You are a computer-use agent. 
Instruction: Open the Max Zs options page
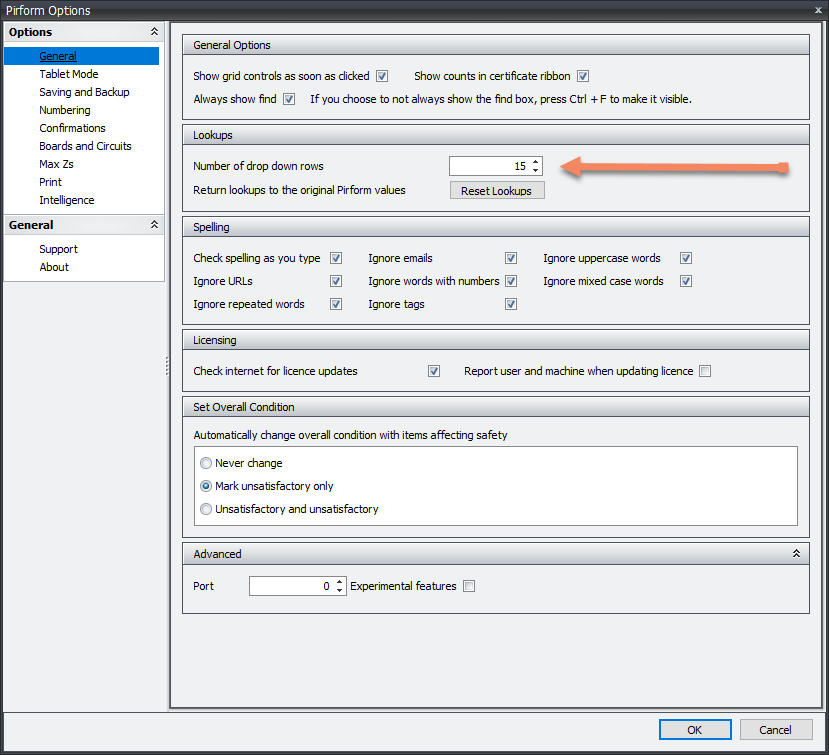point(56,164)
